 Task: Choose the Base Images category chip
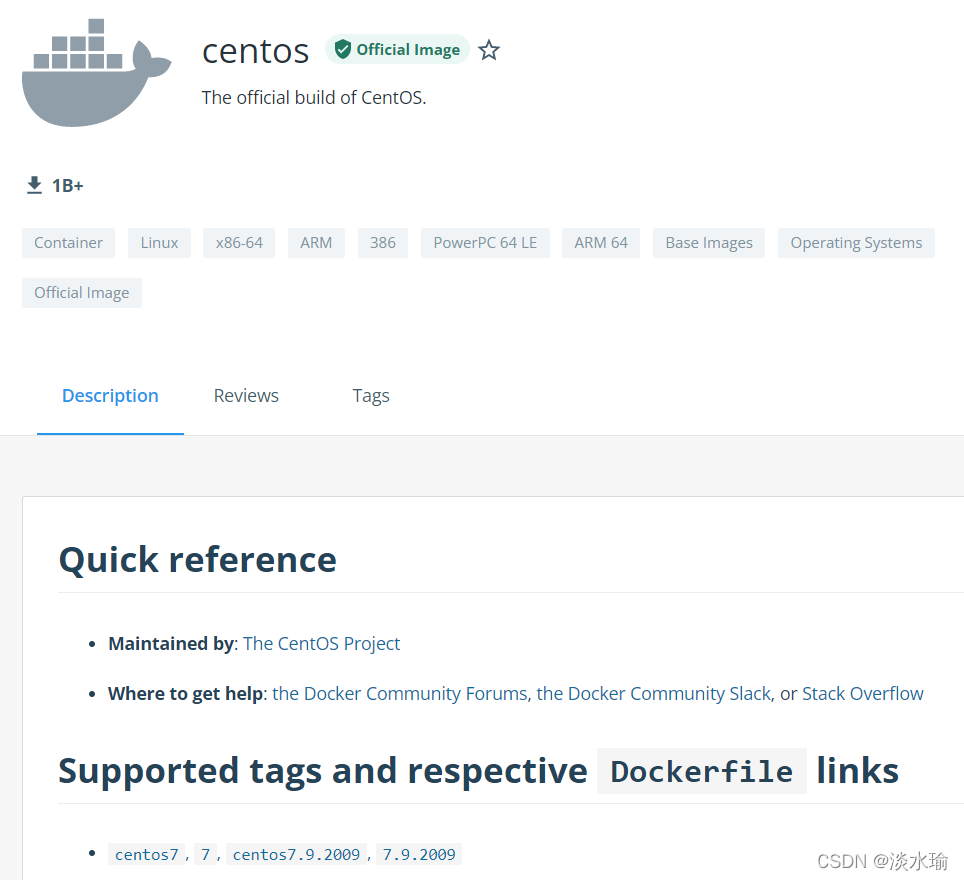[x=709, y=243]
